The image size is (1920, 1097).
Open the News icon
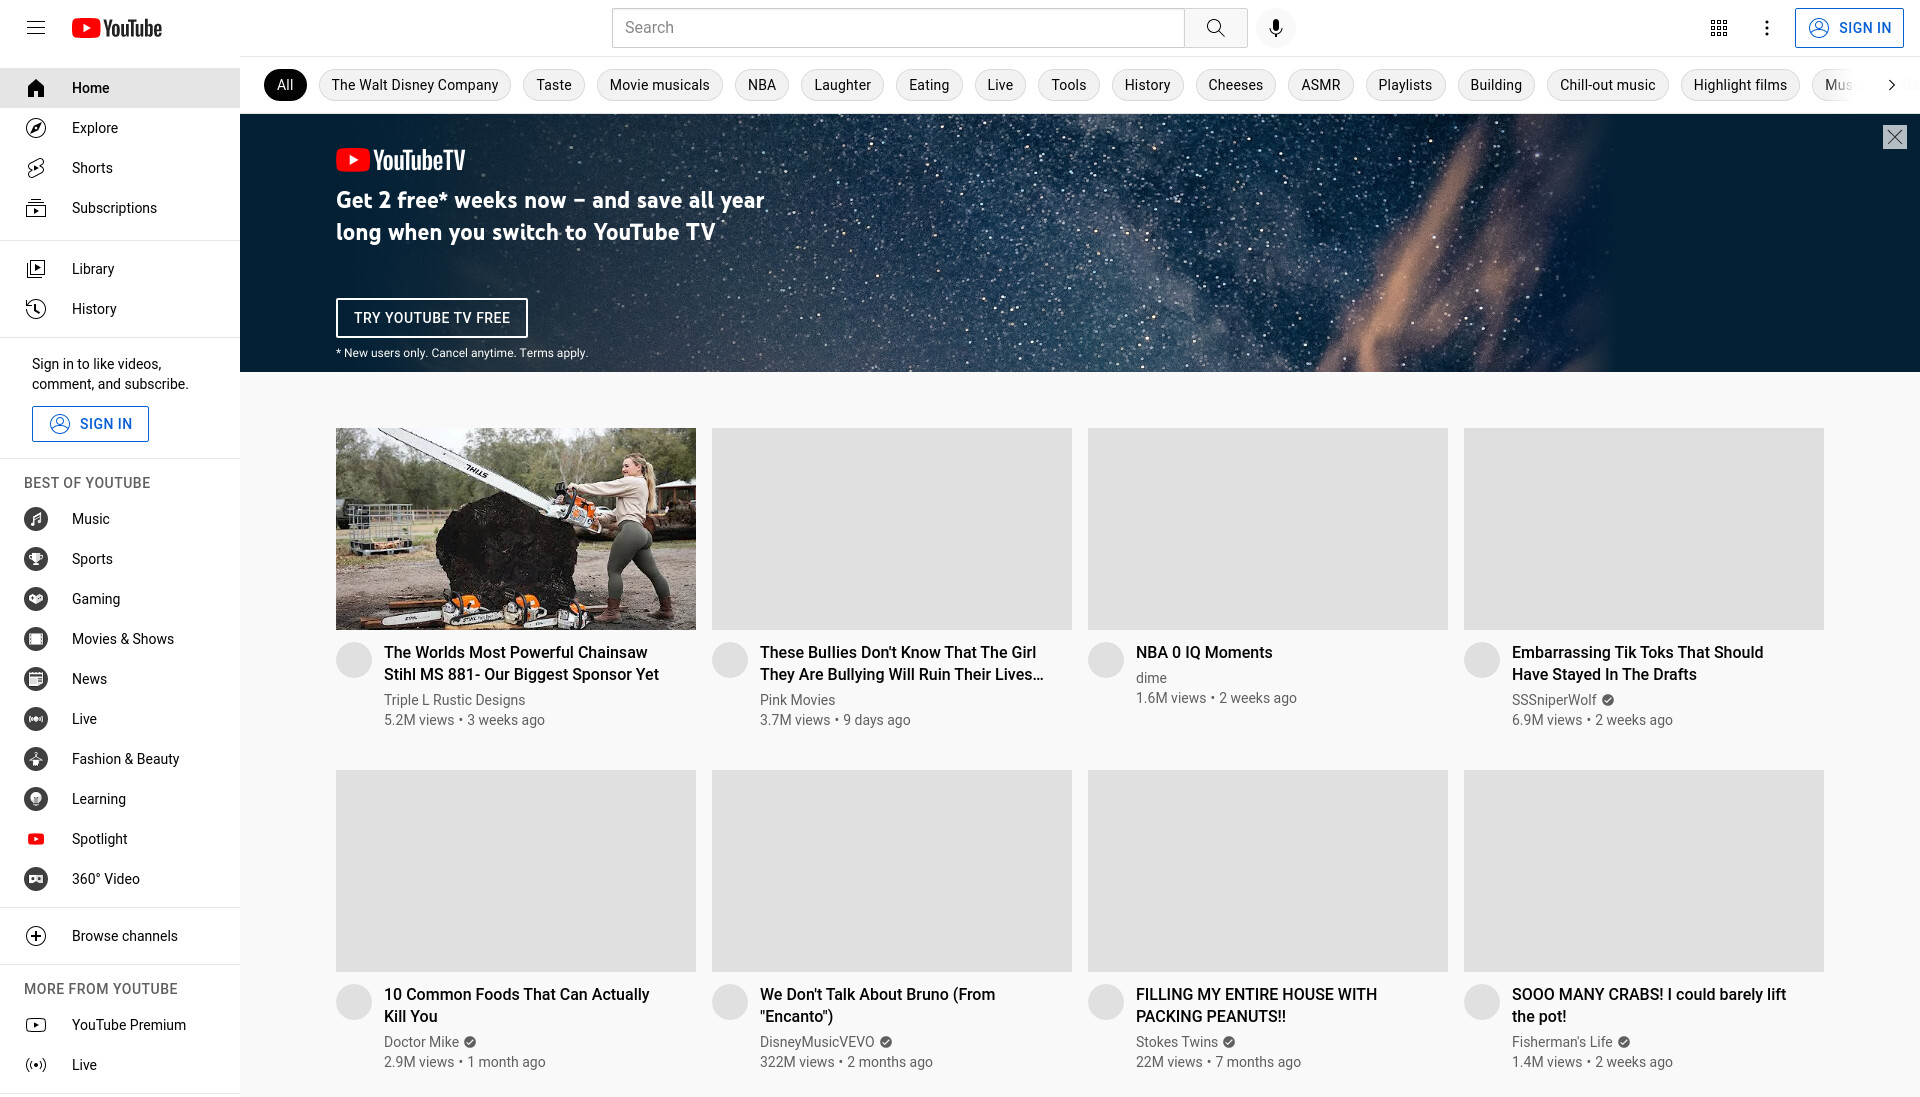tap(36, 679)
